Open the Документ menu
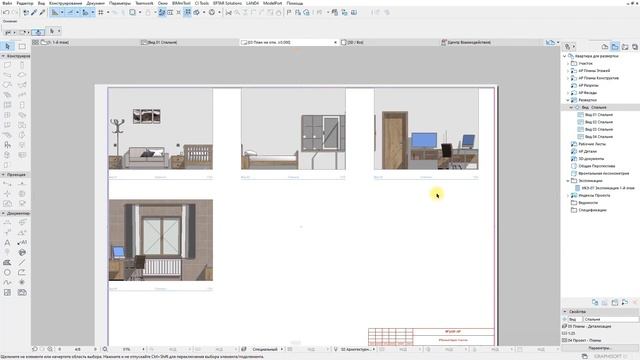Image resolution: width=640 pixels, height=360 pixels. tap(96, 3)
